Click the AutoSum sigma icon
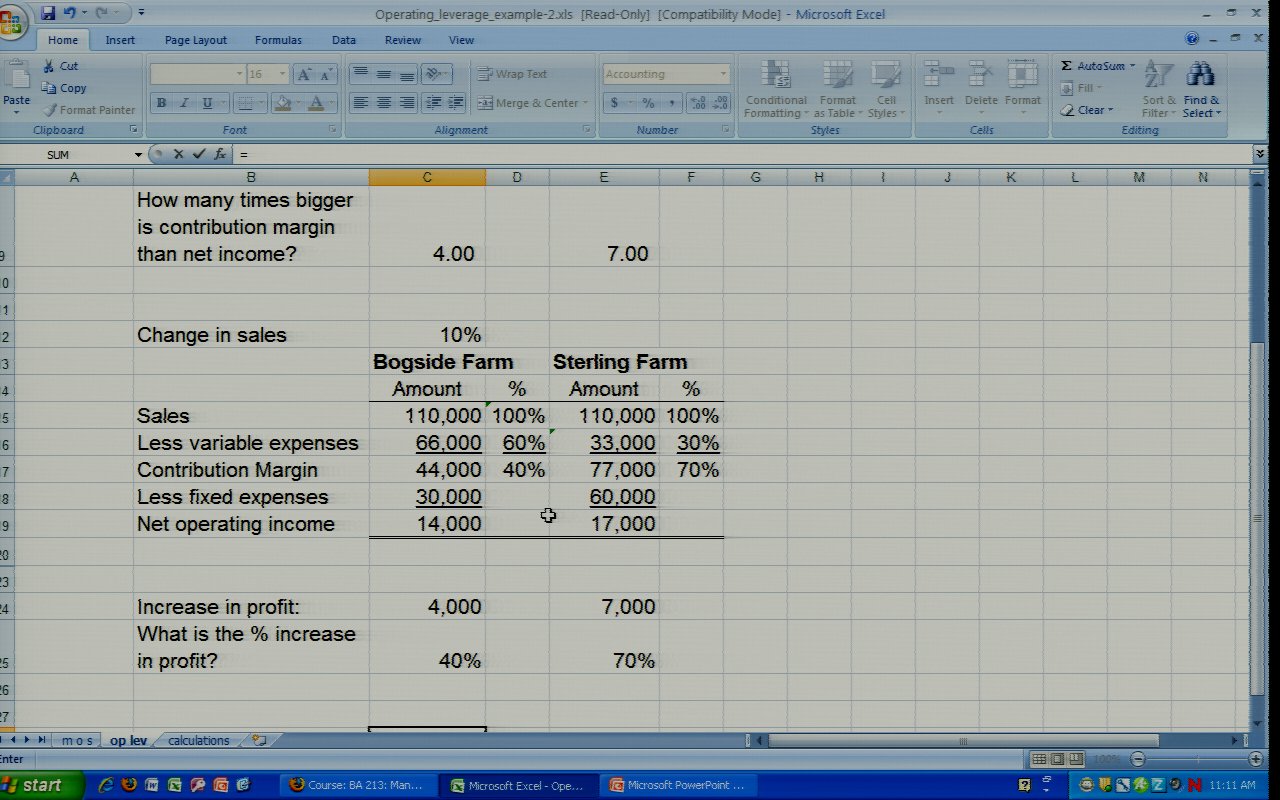This screenshot has height=800, width=1280. pyautogui.click(x=1067, y=66)
